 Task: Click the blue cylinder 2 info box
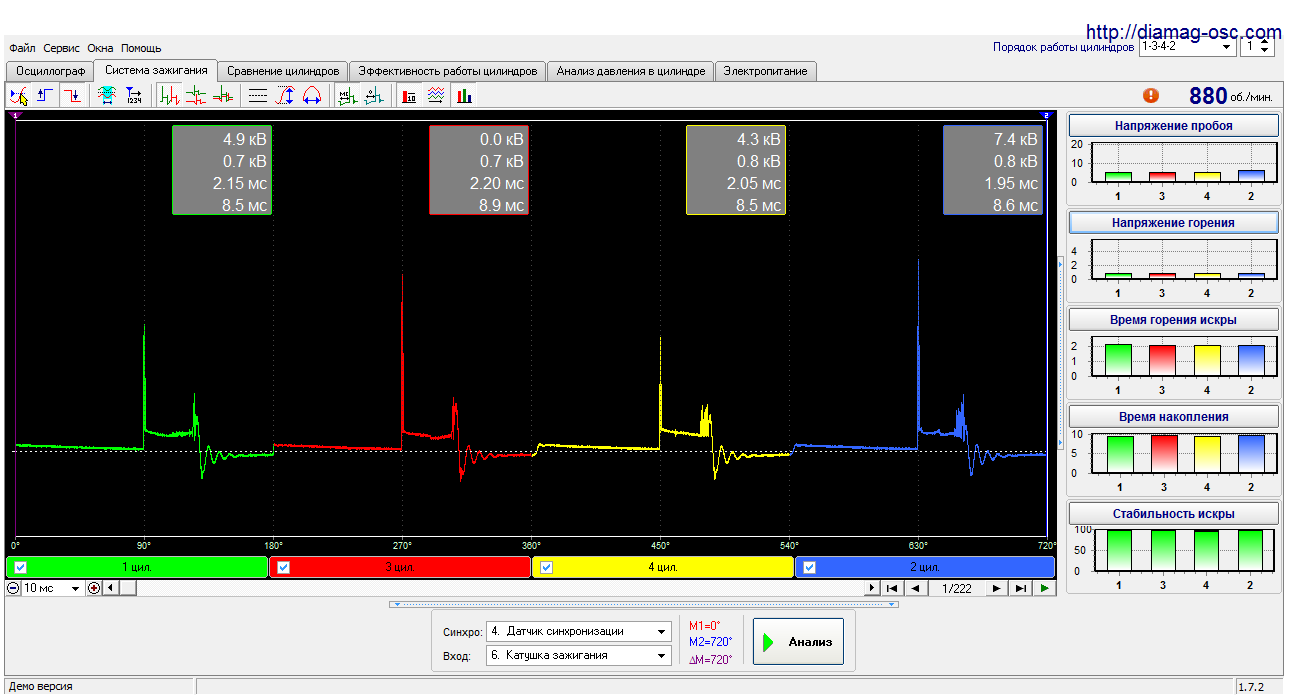point(993,170)
